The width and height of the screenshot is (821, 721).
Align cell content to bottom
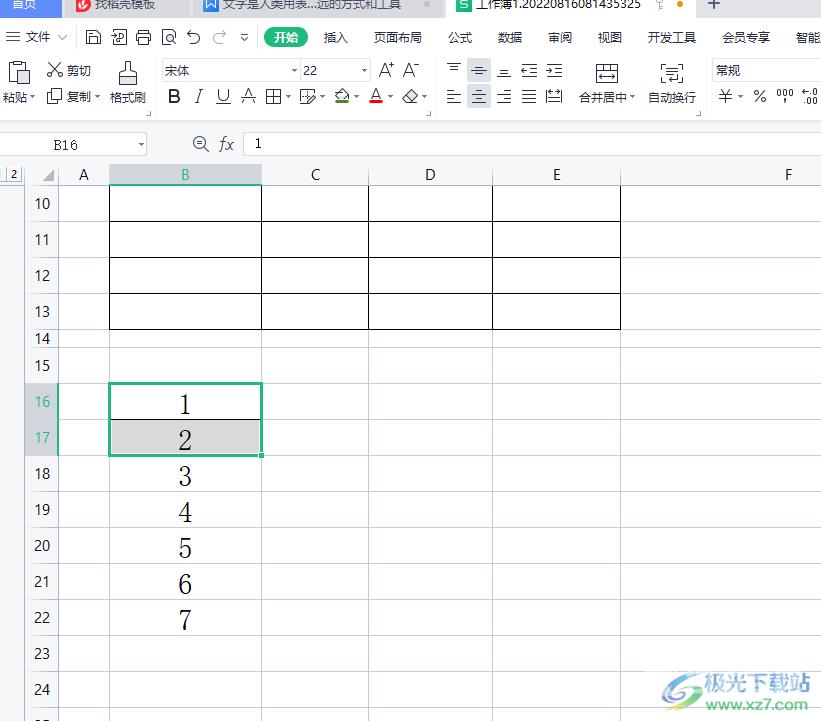coord(504,70)
